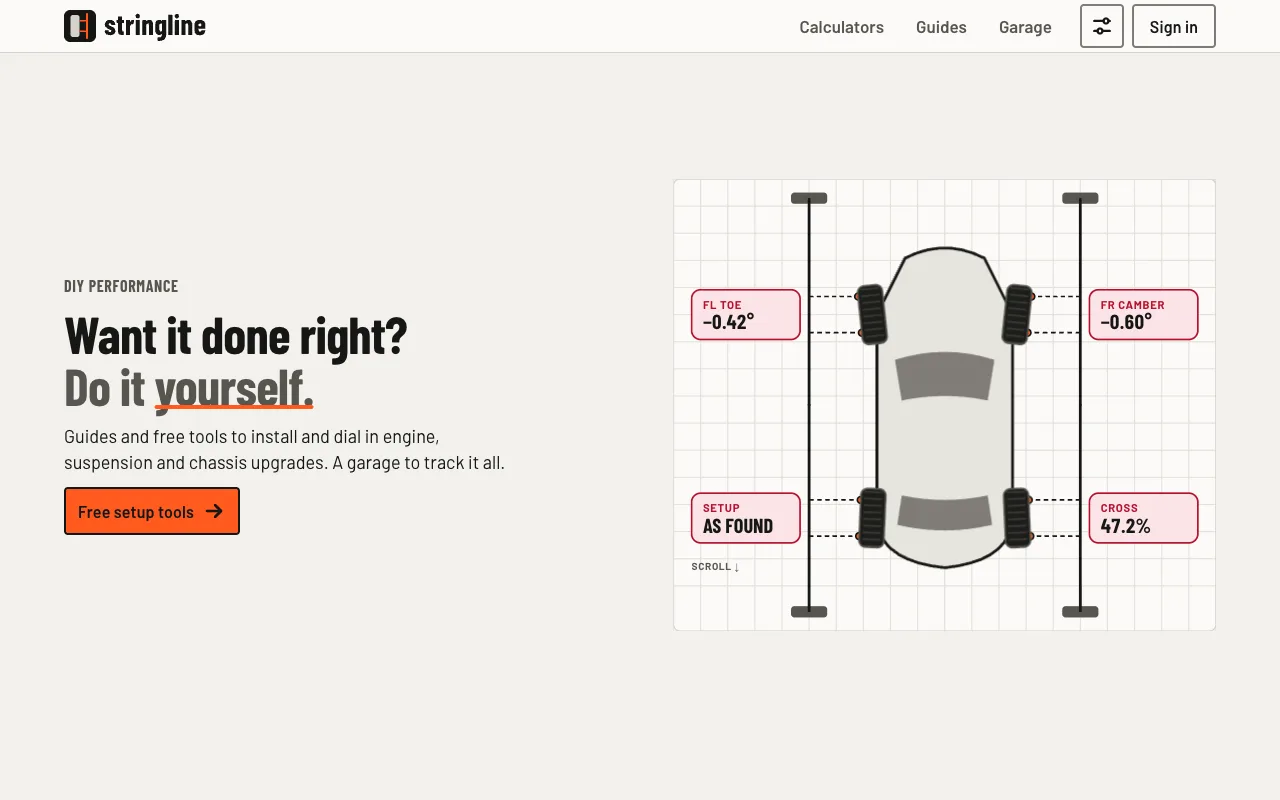Click the stringline logo icon
Image resolution: width=1280 pixels, height=800 pixels.
click(80, 26)
